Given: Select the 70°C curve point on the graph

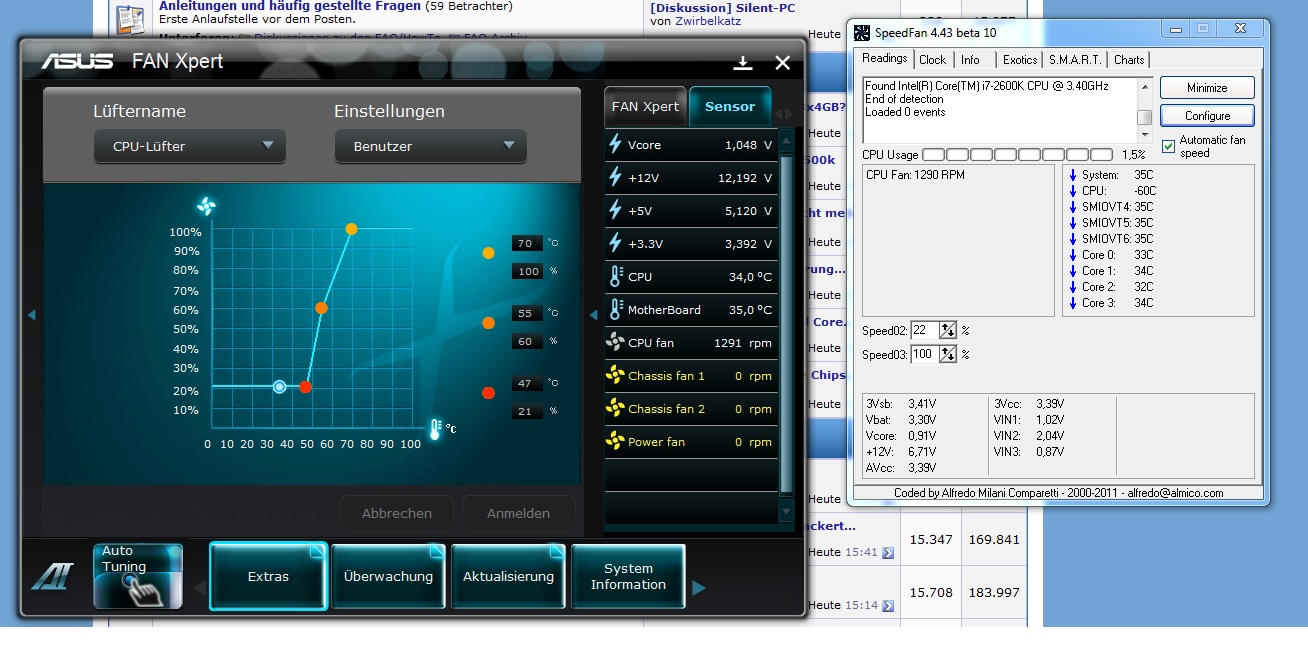Looking at the screenshot, I should click(x=351, y=229).
